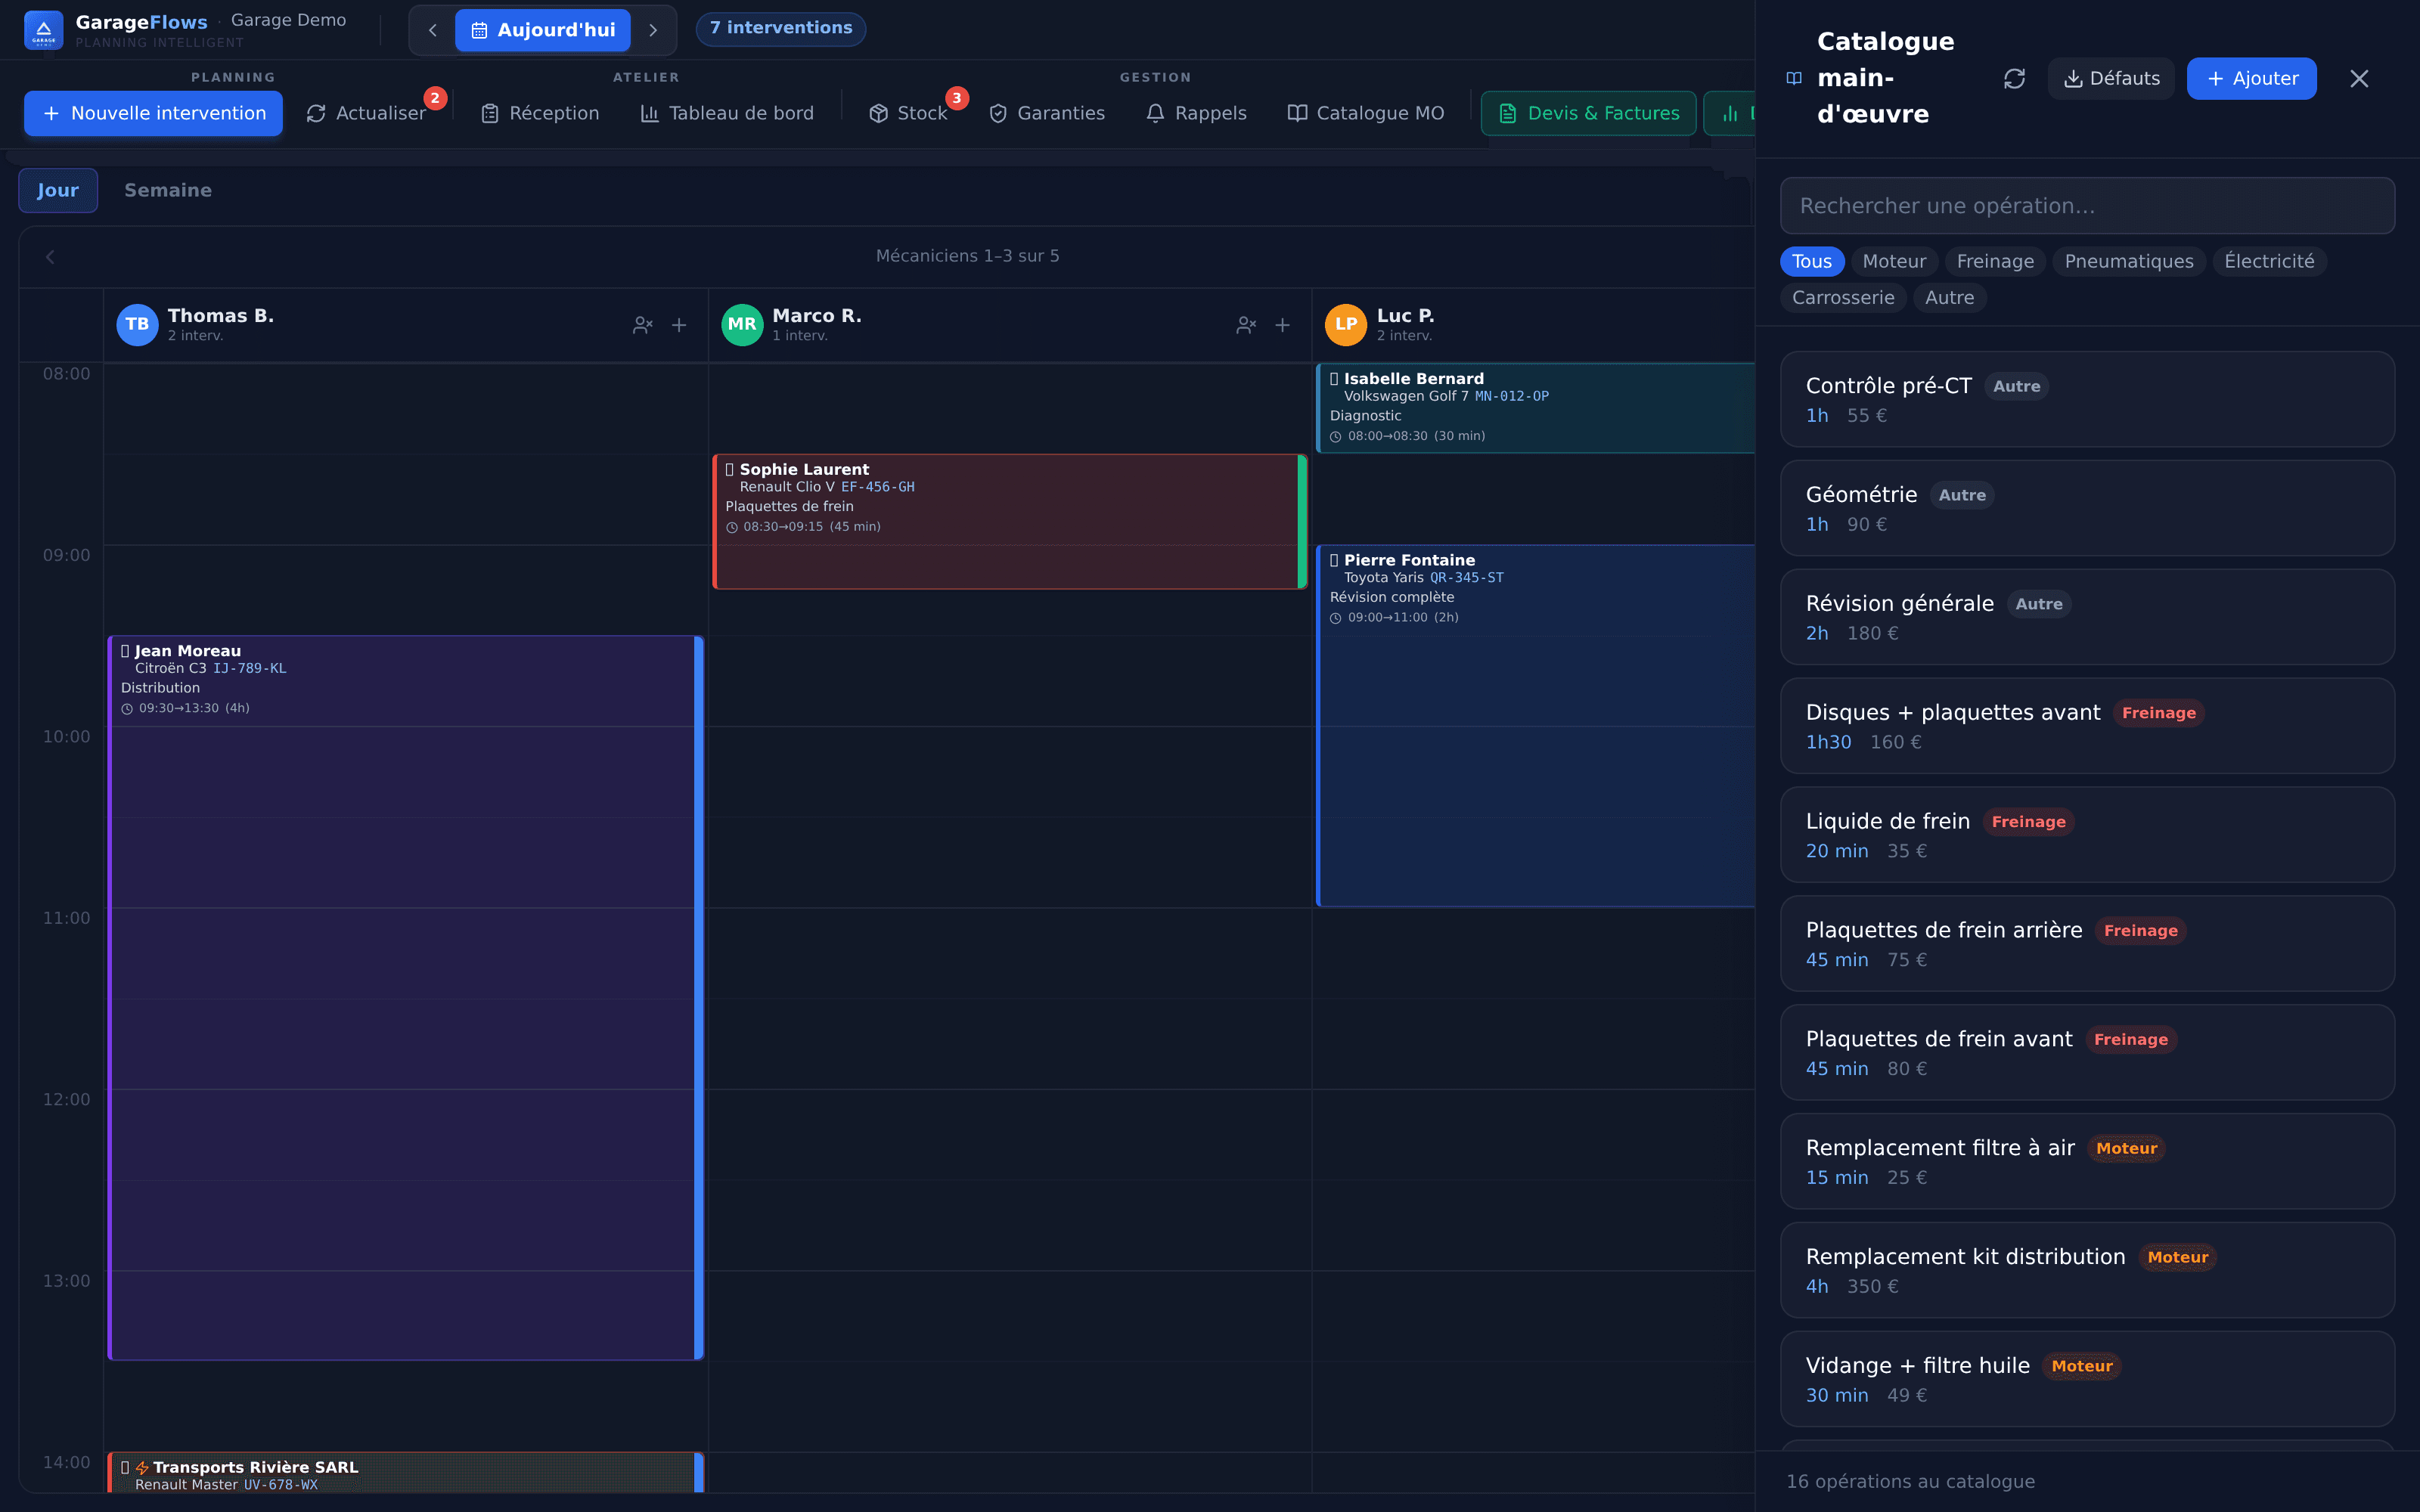The height and width of the screenshot is (1512, 2420).
Task: Open Rappels bell item
Action: (1197, 113)
